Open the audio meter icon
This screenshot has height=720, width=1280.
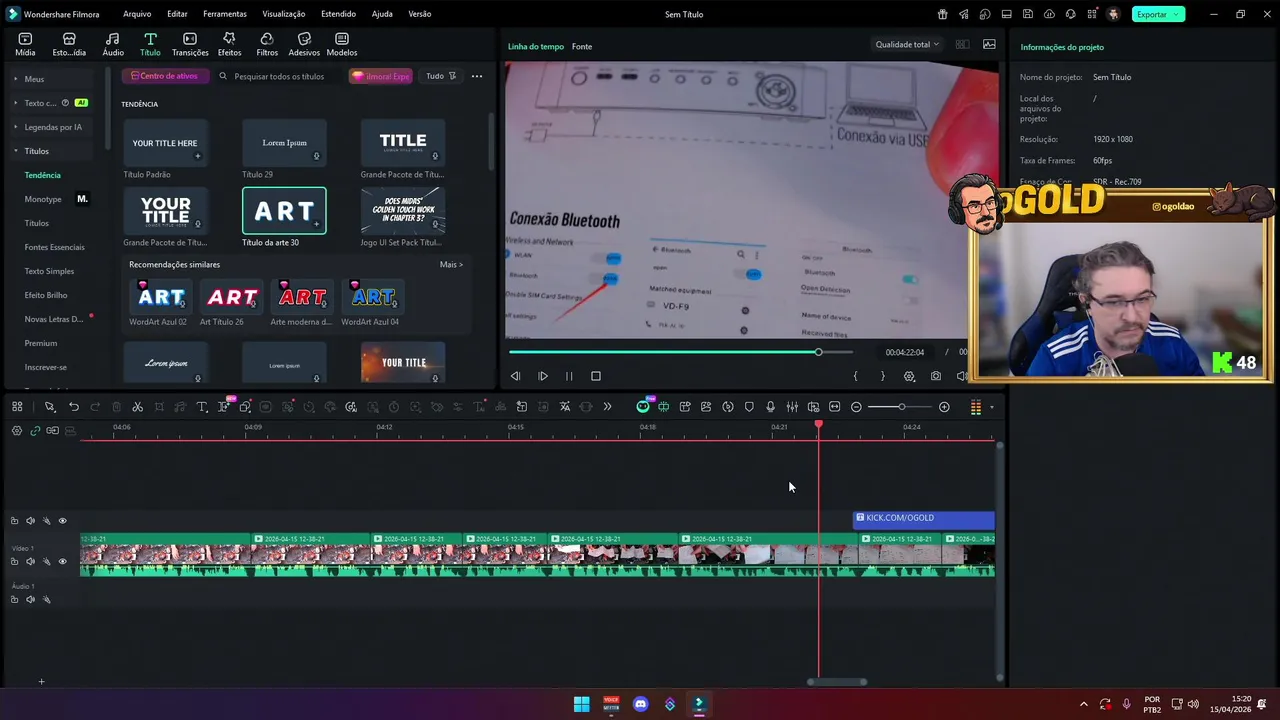coord(976,407)
